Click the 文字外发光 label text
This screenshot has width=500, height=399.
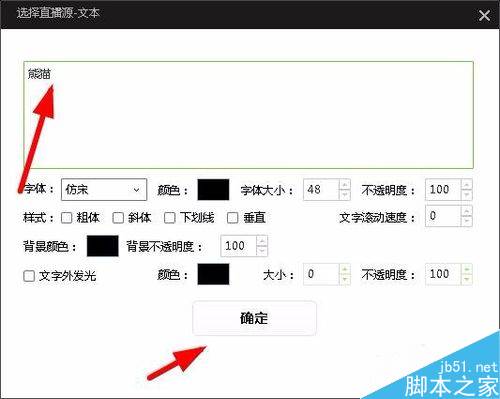tap(68, 276)
